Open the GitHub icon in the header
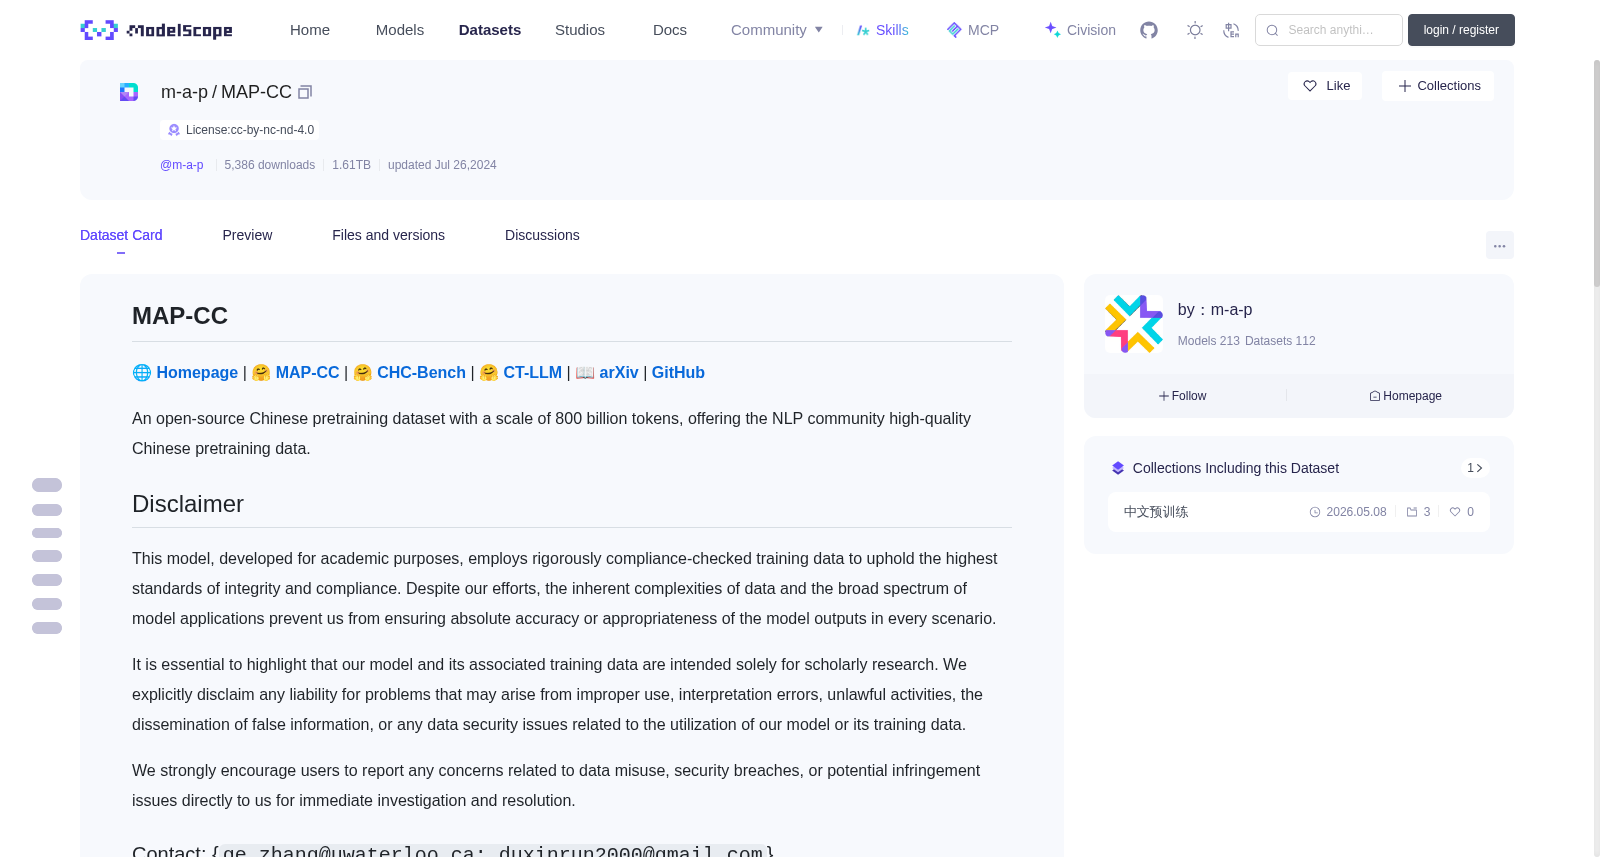 (x=1149, y=30)
